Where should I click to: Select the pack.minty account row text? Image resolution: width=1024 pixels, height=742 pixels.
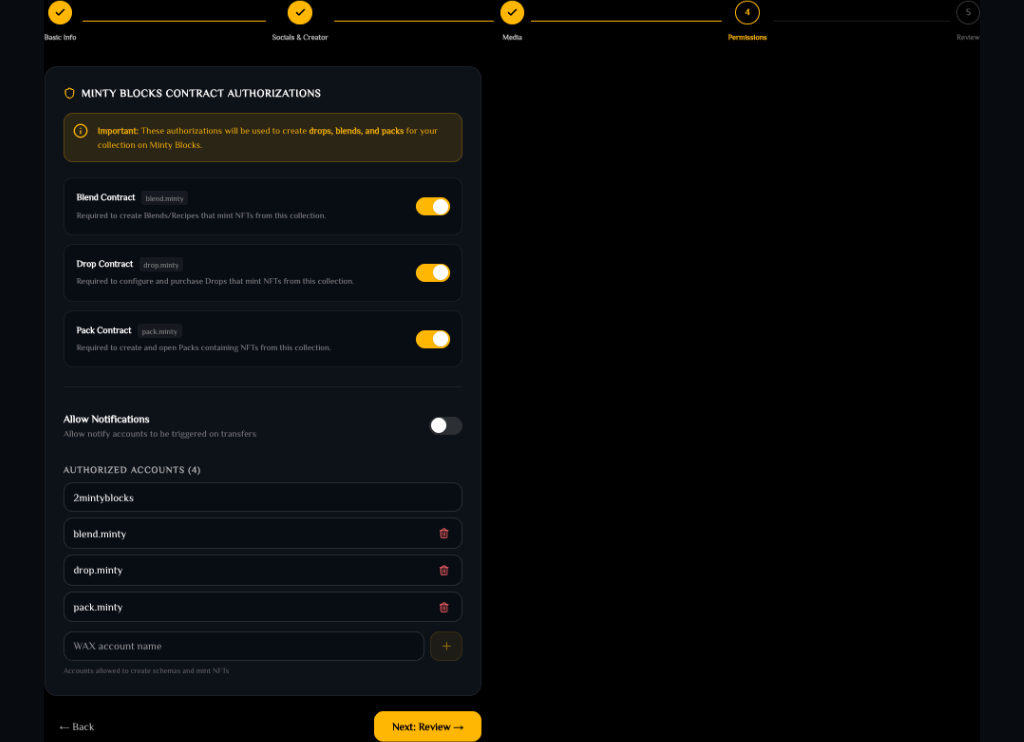(98, 607)
